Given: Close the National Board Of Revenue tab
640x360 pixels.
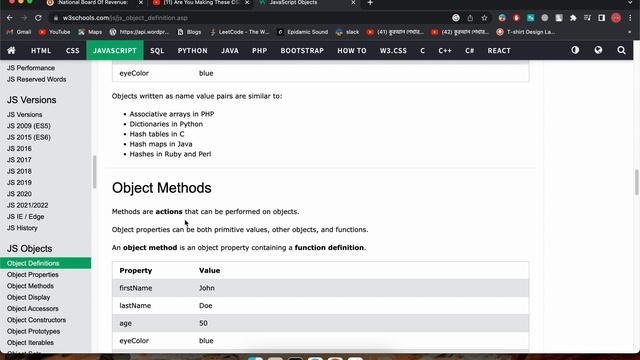Looking at the screenshot, I should pos(141,3).
